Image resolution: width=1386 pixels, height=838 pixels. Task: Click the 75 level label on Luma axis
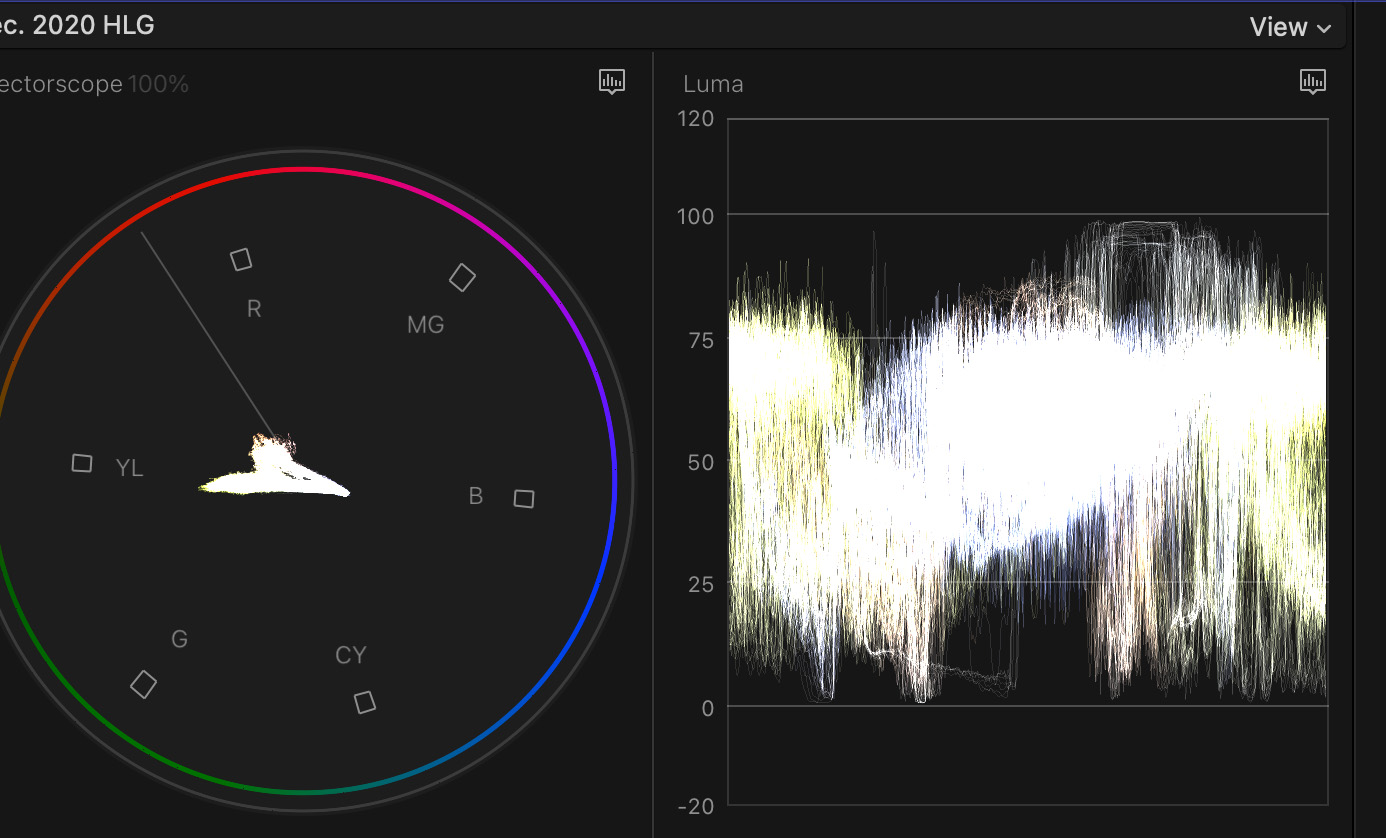point(700,340)
